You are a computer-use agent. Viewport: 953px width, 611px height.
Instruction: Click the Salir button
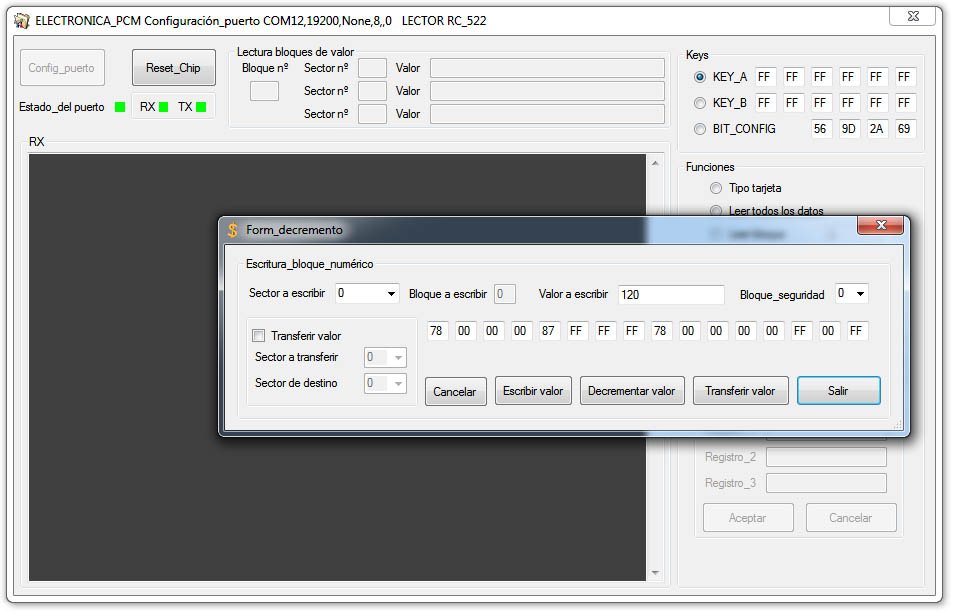[838, 391]
